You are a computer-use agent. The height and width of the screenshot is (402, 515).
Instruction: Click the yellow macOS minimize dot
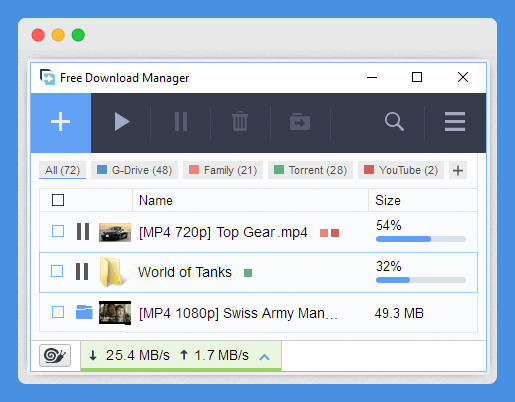point(58,35)
